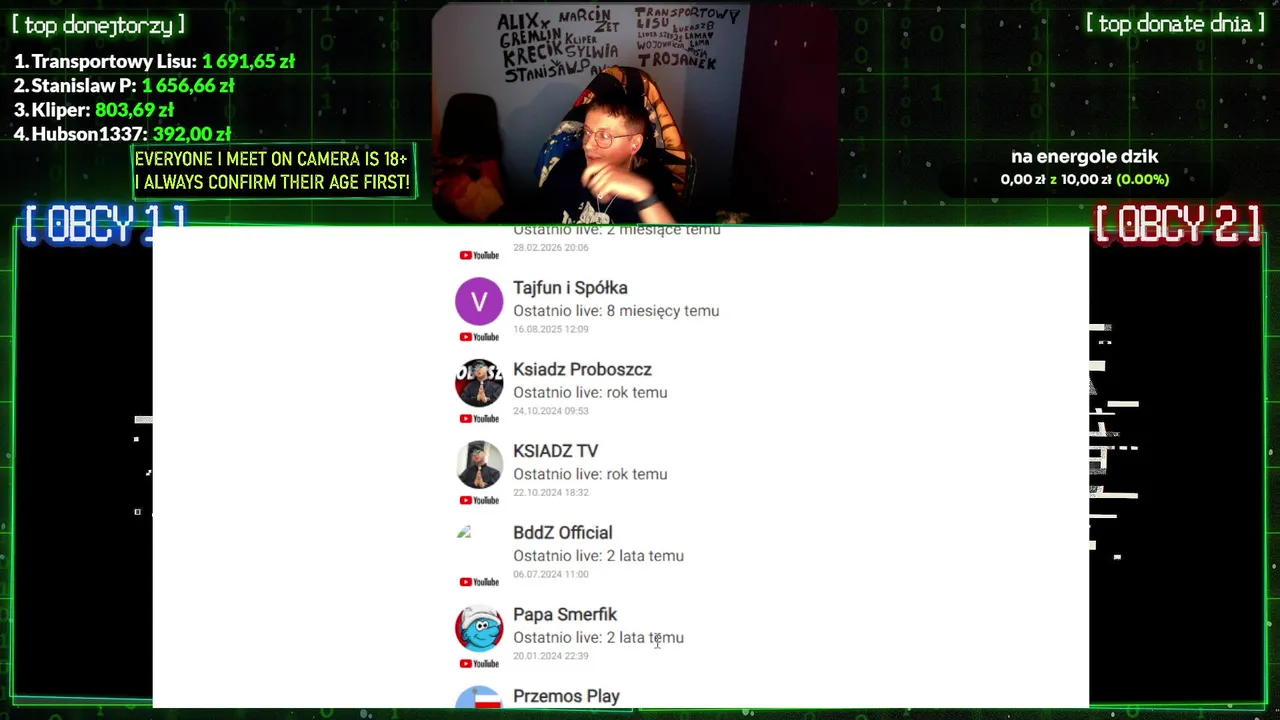Click the date 22.10.2024 18:32

point(551,492)
